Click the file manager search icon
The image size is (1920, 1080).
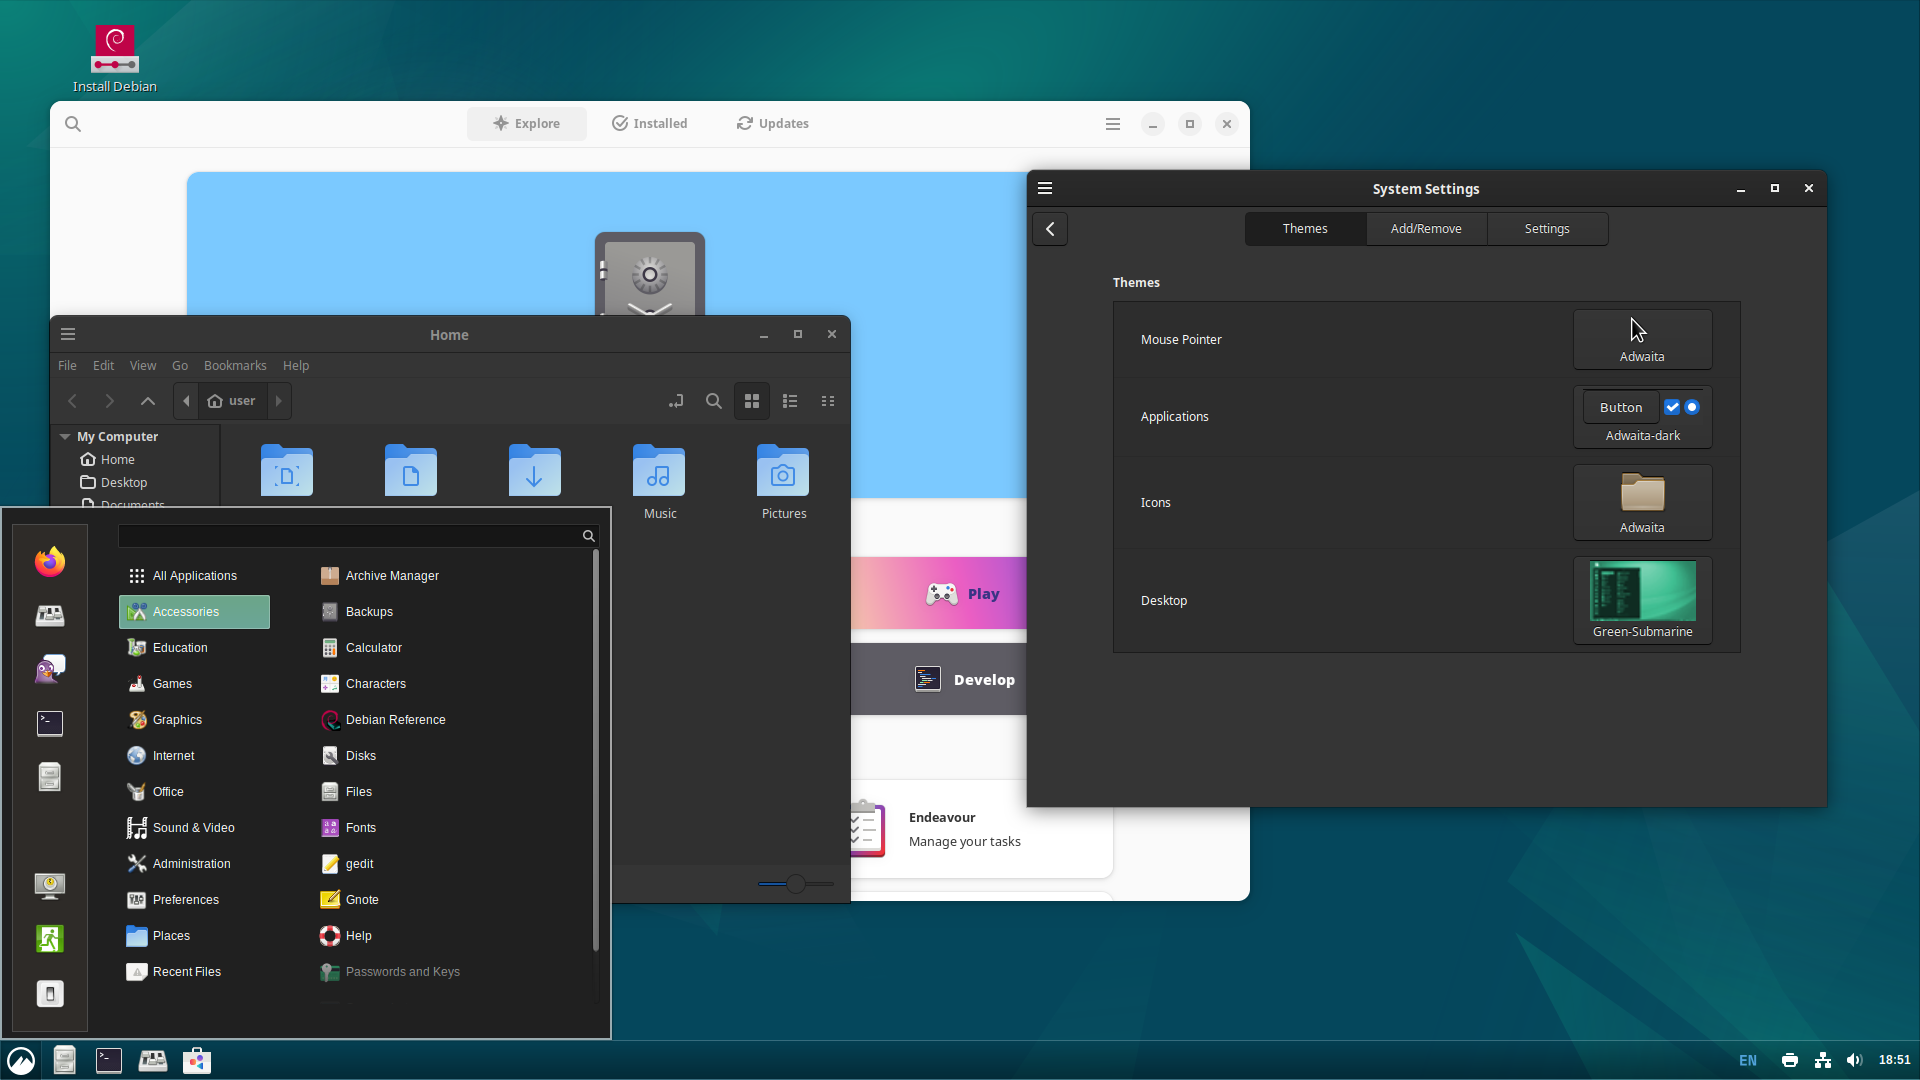pyautogui.click(x=713, y=401)
